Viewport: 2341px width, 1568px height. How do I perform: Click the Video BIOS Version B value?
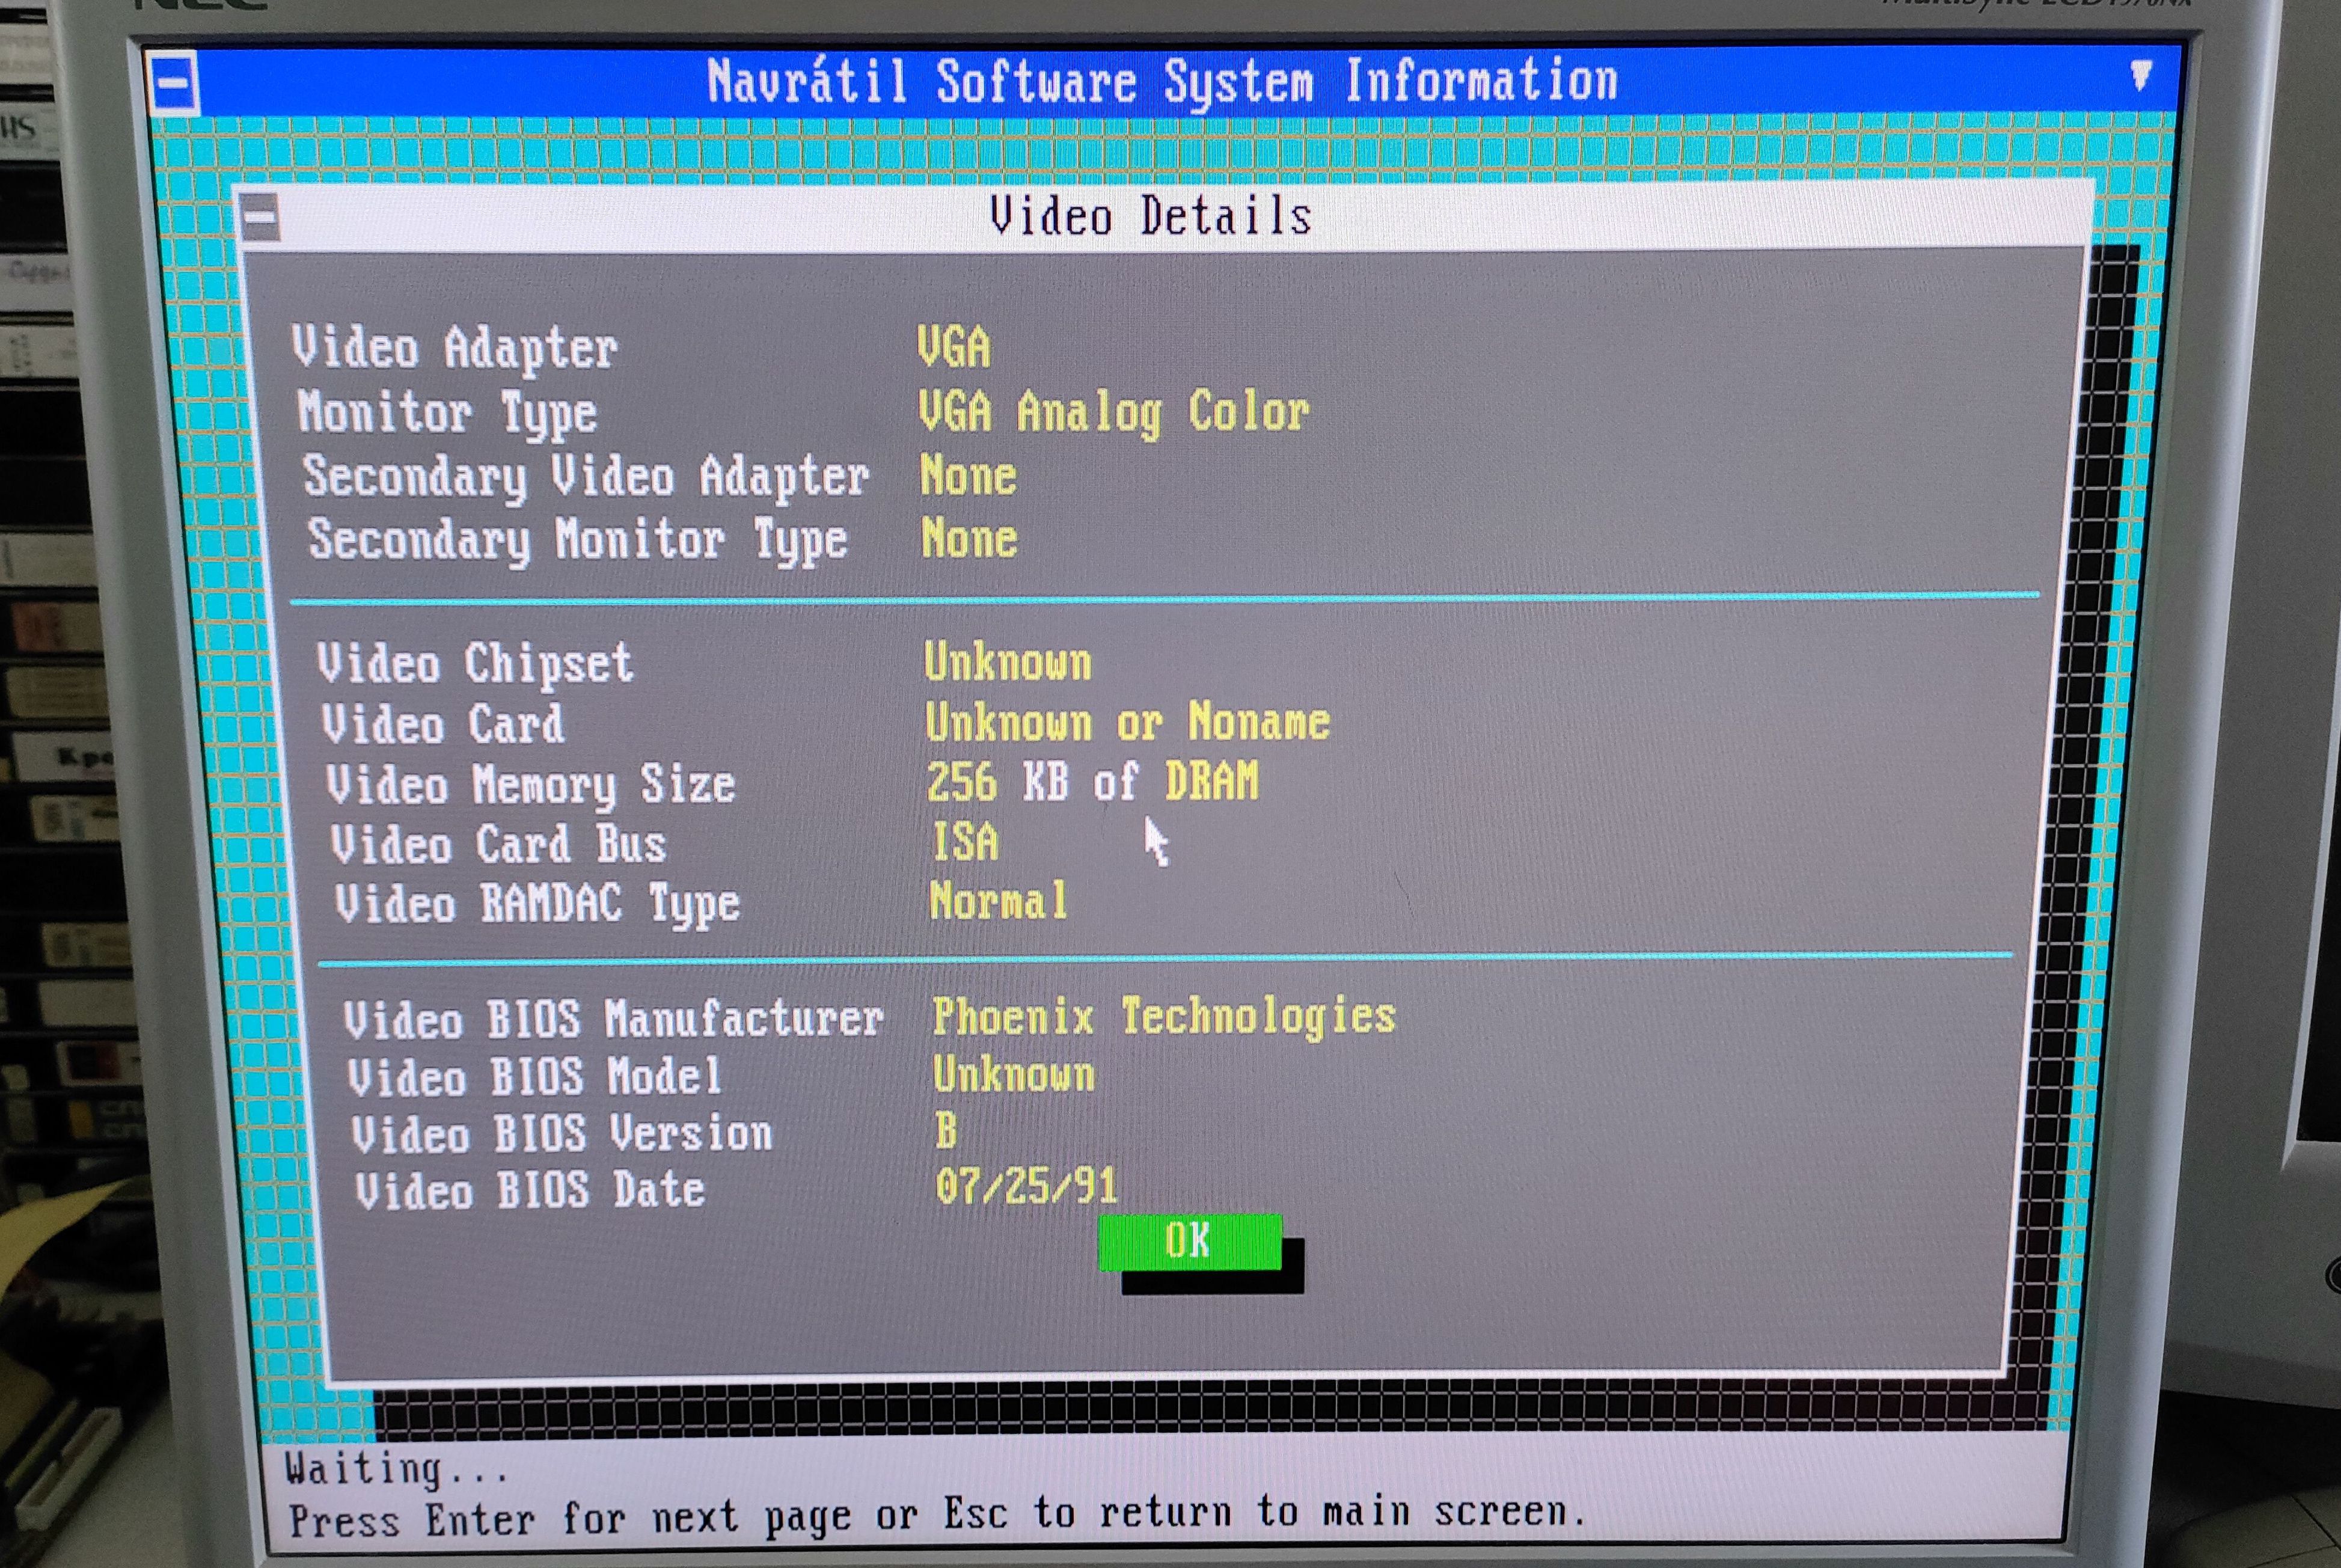(x=946, y=1131)
